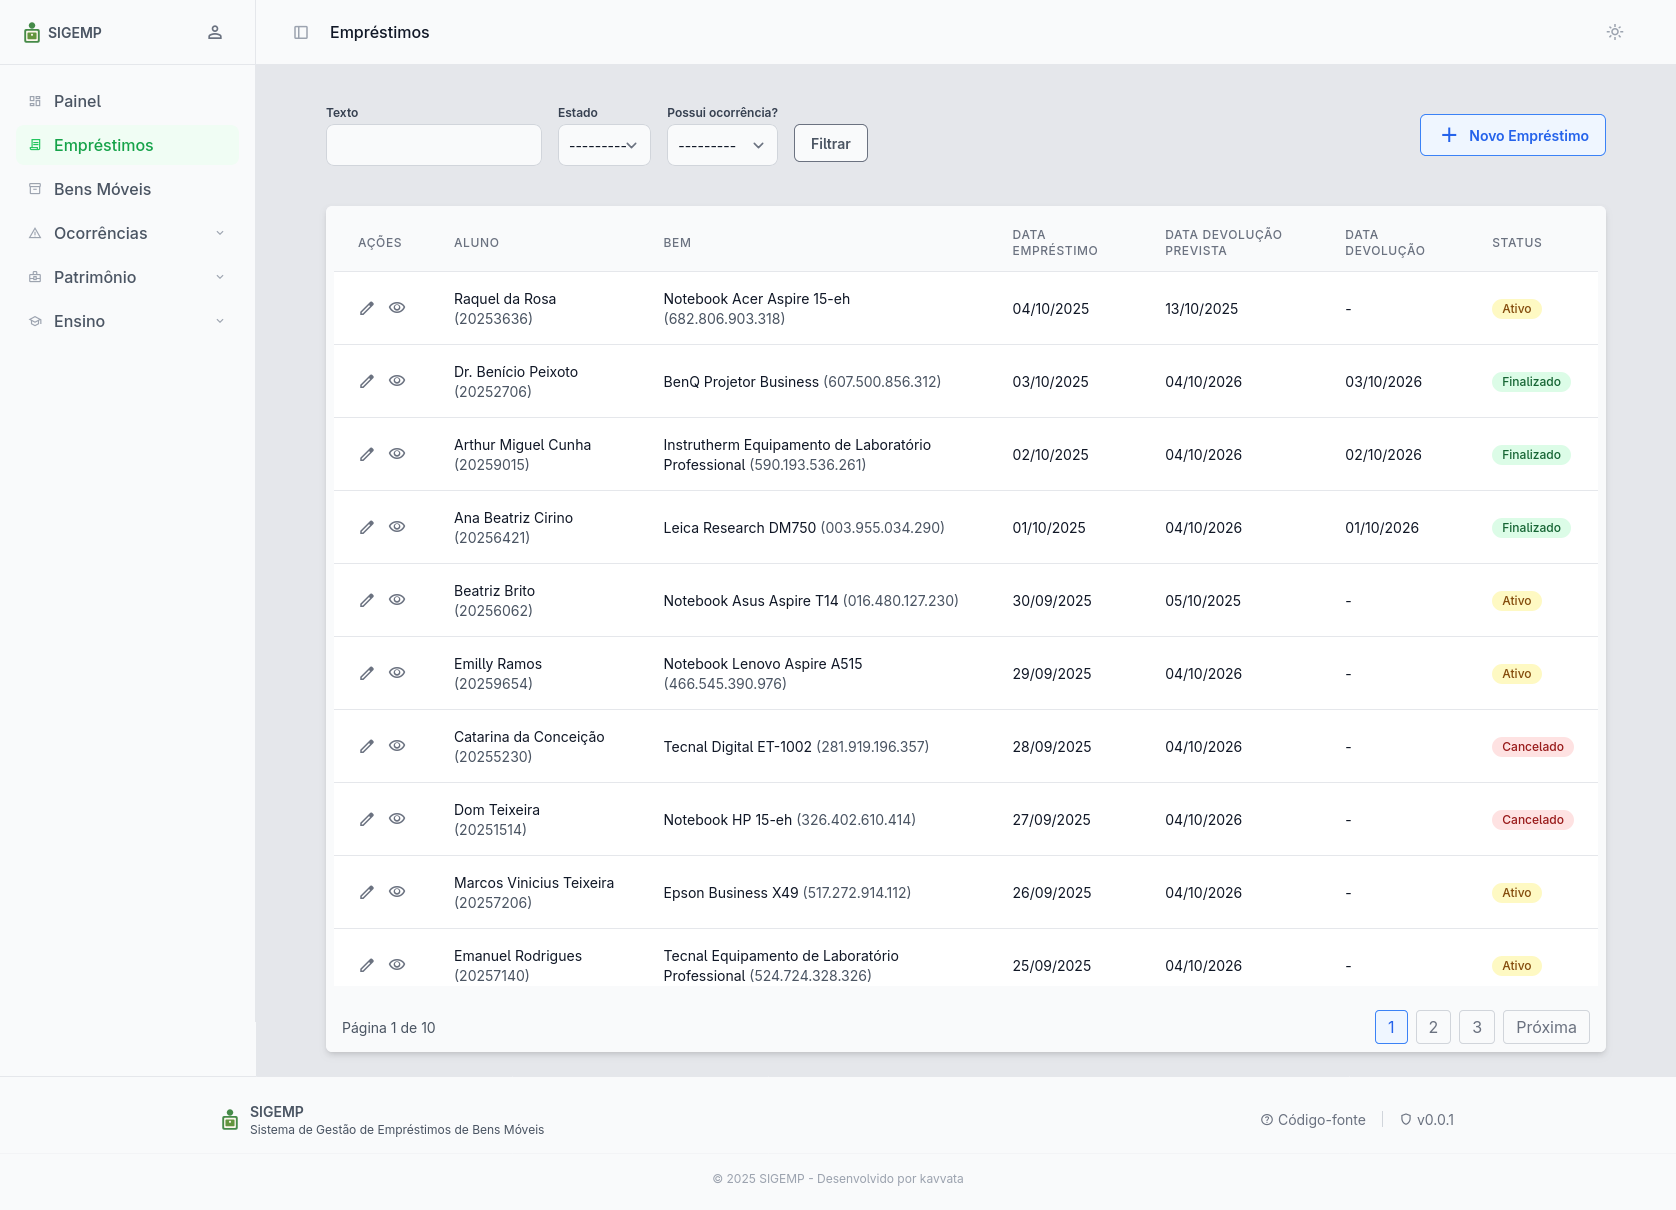Go to Painel in sidebar
1676x1210 pixels.
(127, 101)
